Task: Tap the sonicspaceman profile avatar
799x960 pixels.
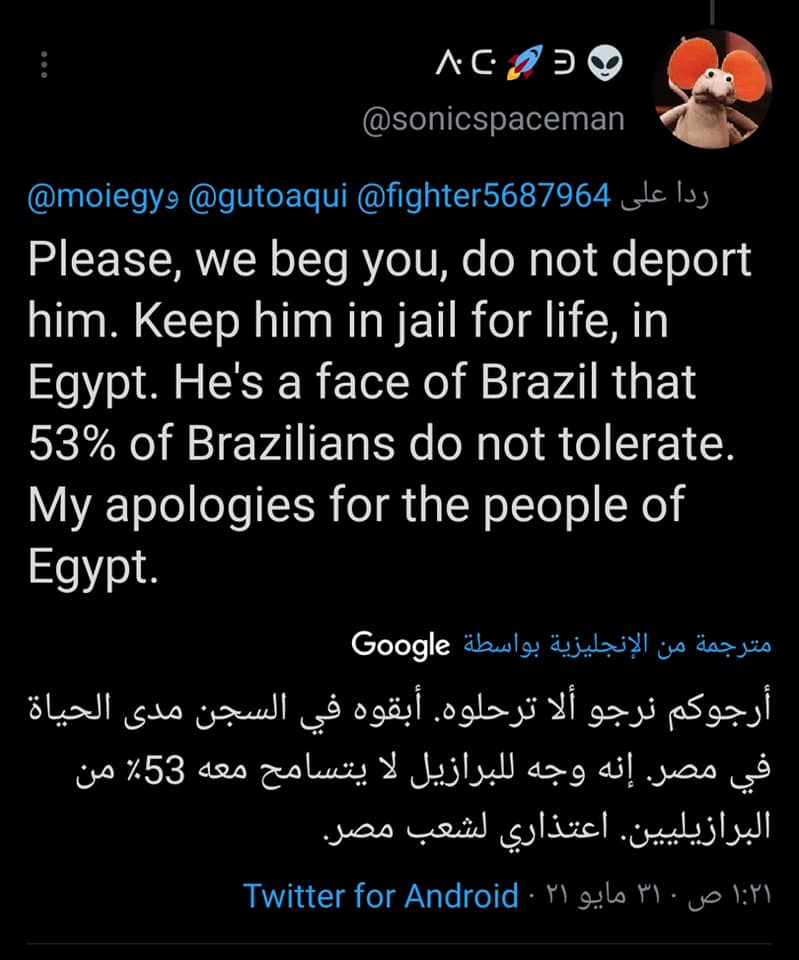Action: (711, 92)
